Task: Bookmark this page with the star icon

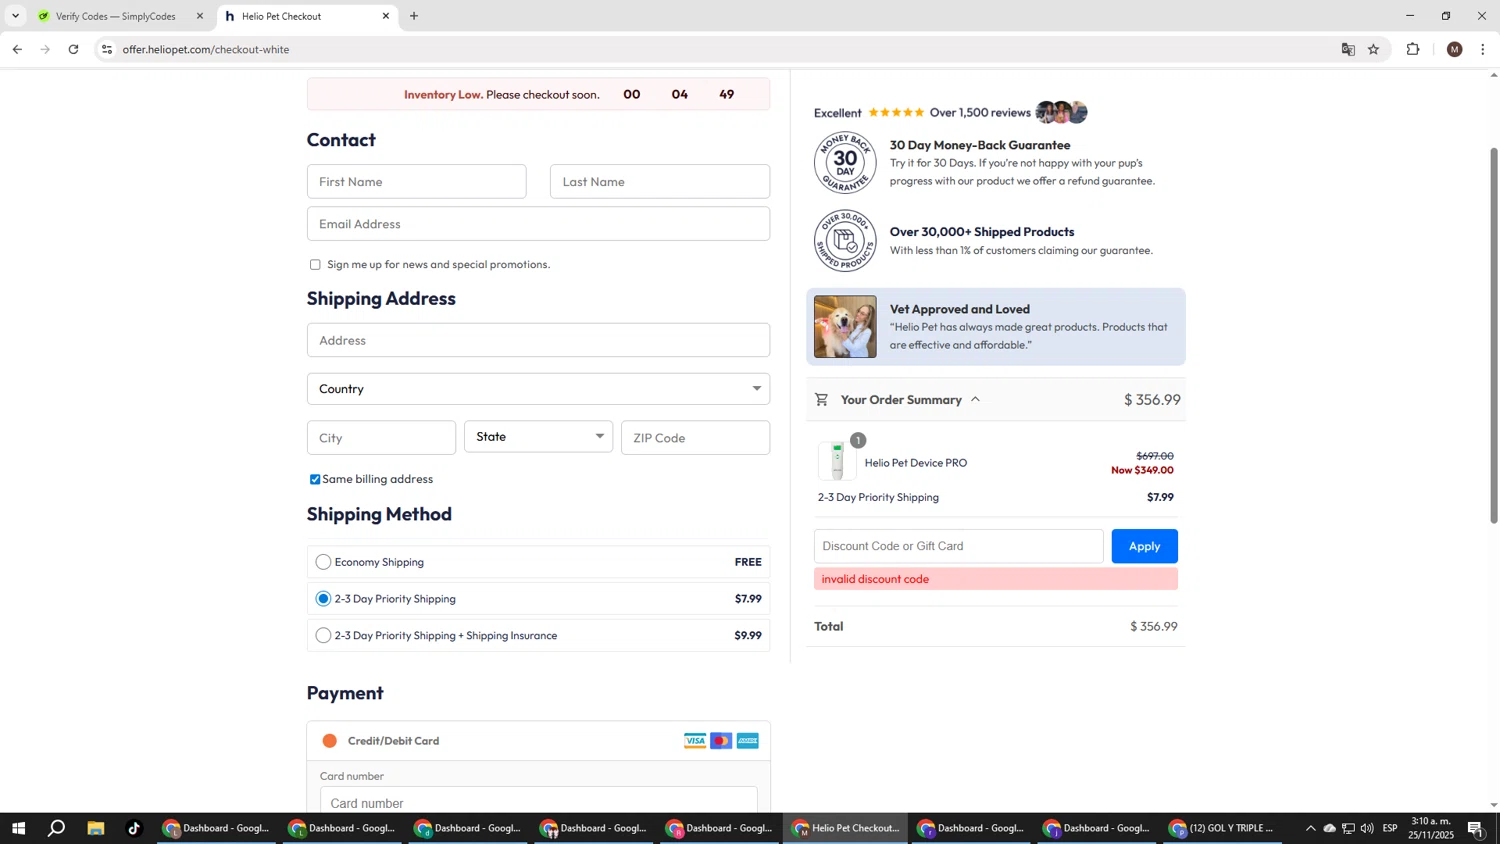Action: pos(1374,49)
